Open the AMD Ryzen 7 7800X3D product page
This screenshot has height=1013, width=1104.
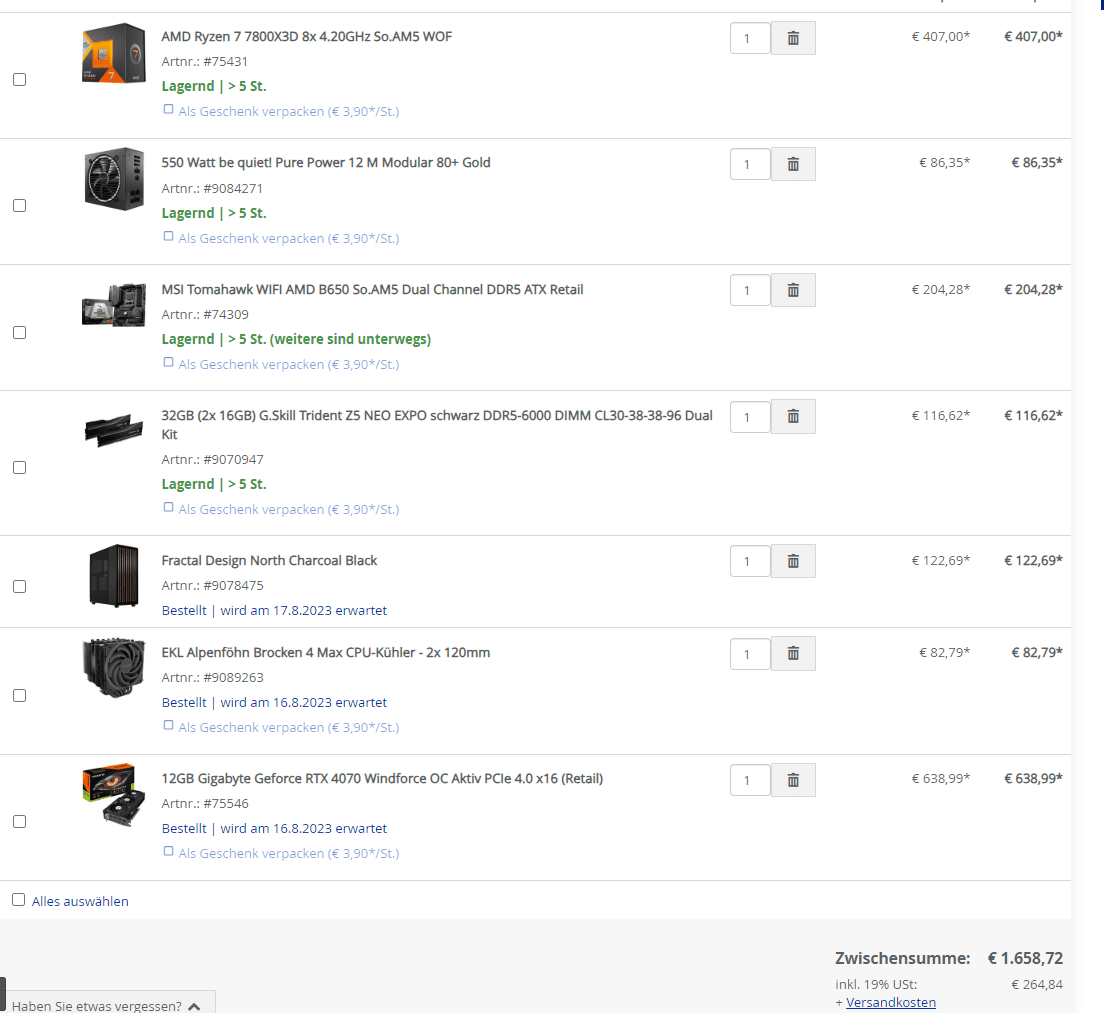pos(306,37)
